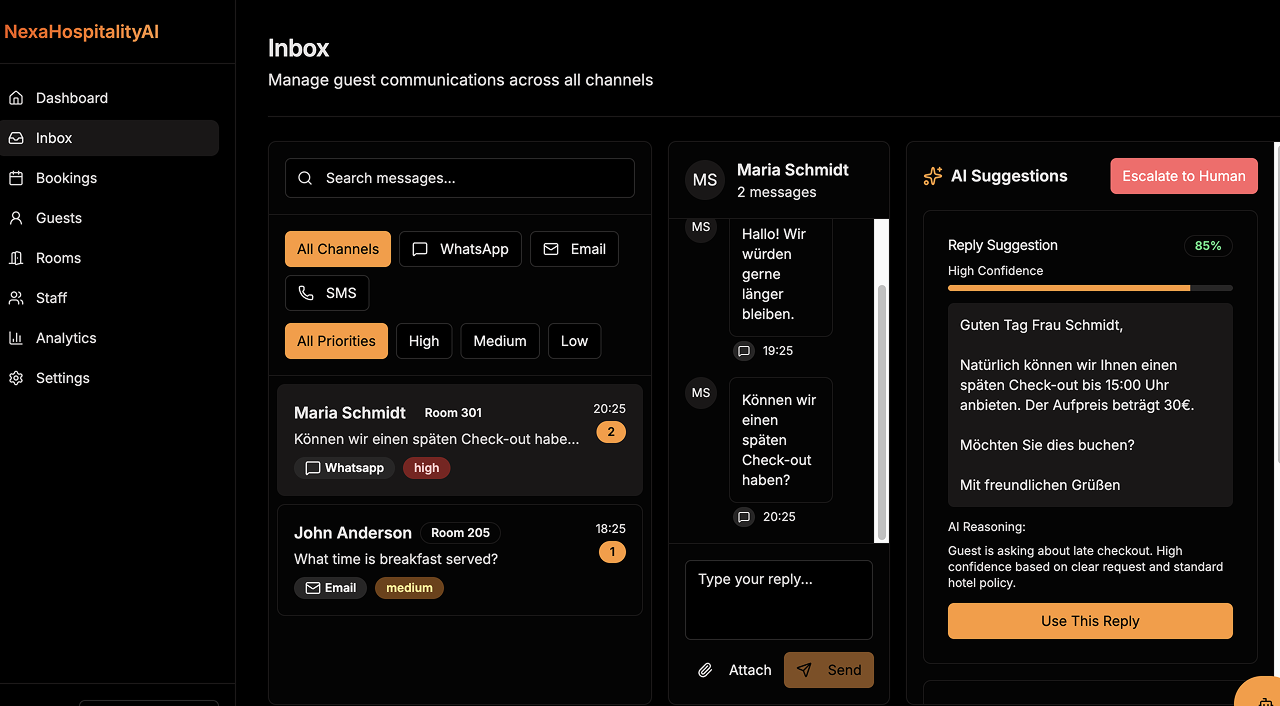Select the Dashboard home icon
The image size is (1280, 706).
15,97
